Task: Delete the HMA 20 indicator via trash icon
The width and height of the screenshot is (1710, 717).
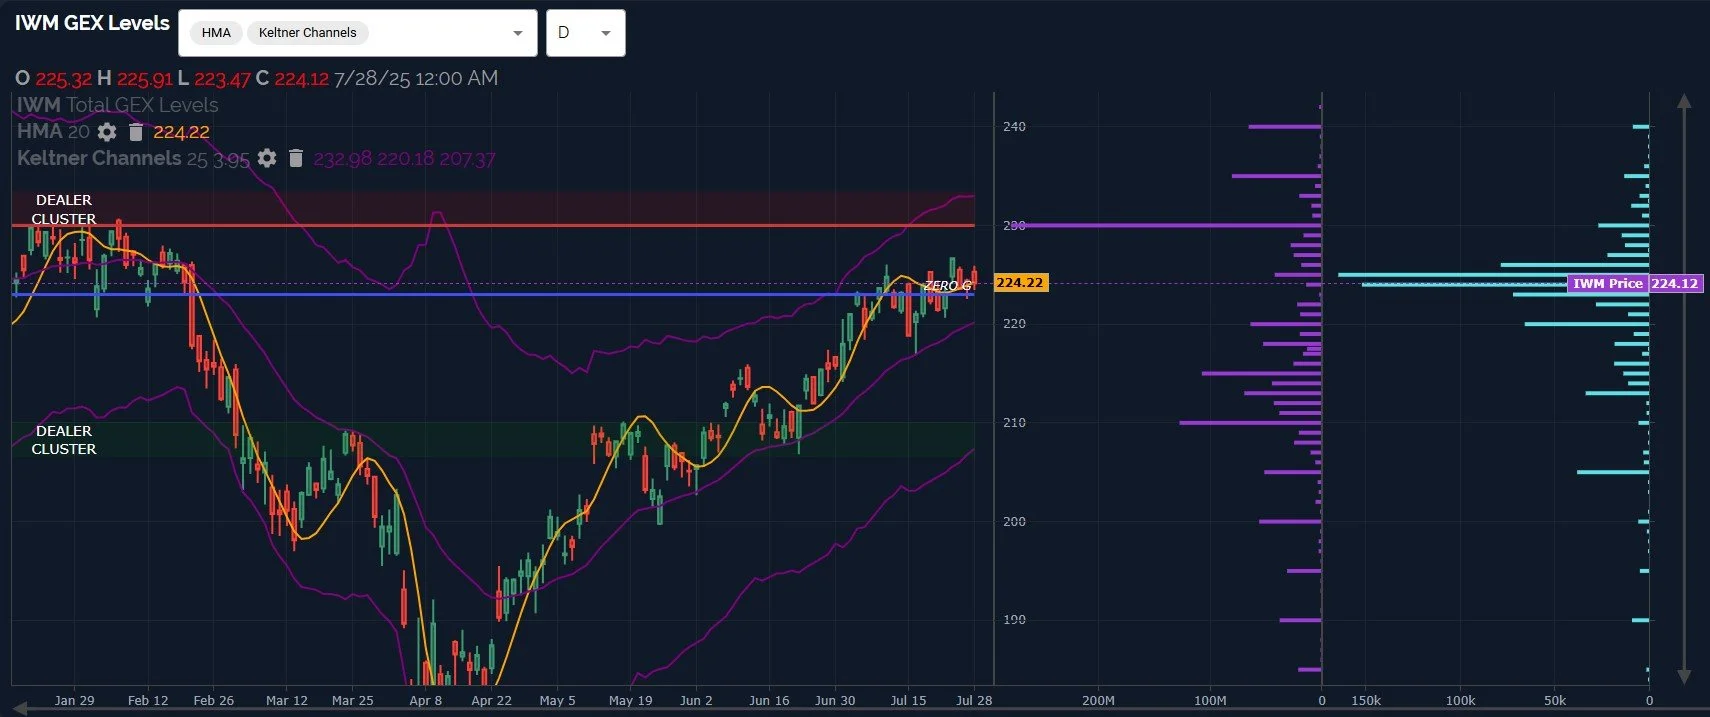Action: pyautogui.click(x=136, y=132)
